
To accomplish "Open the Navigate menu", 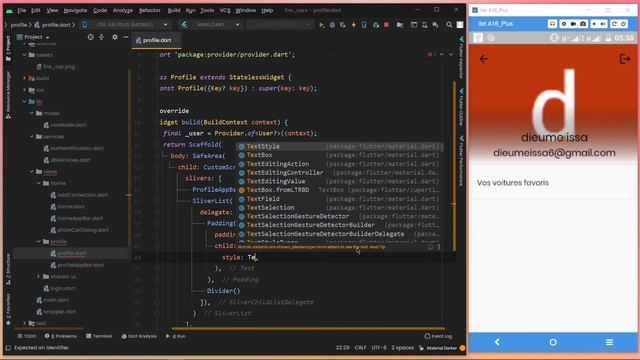I will click(x=75, y=10).
